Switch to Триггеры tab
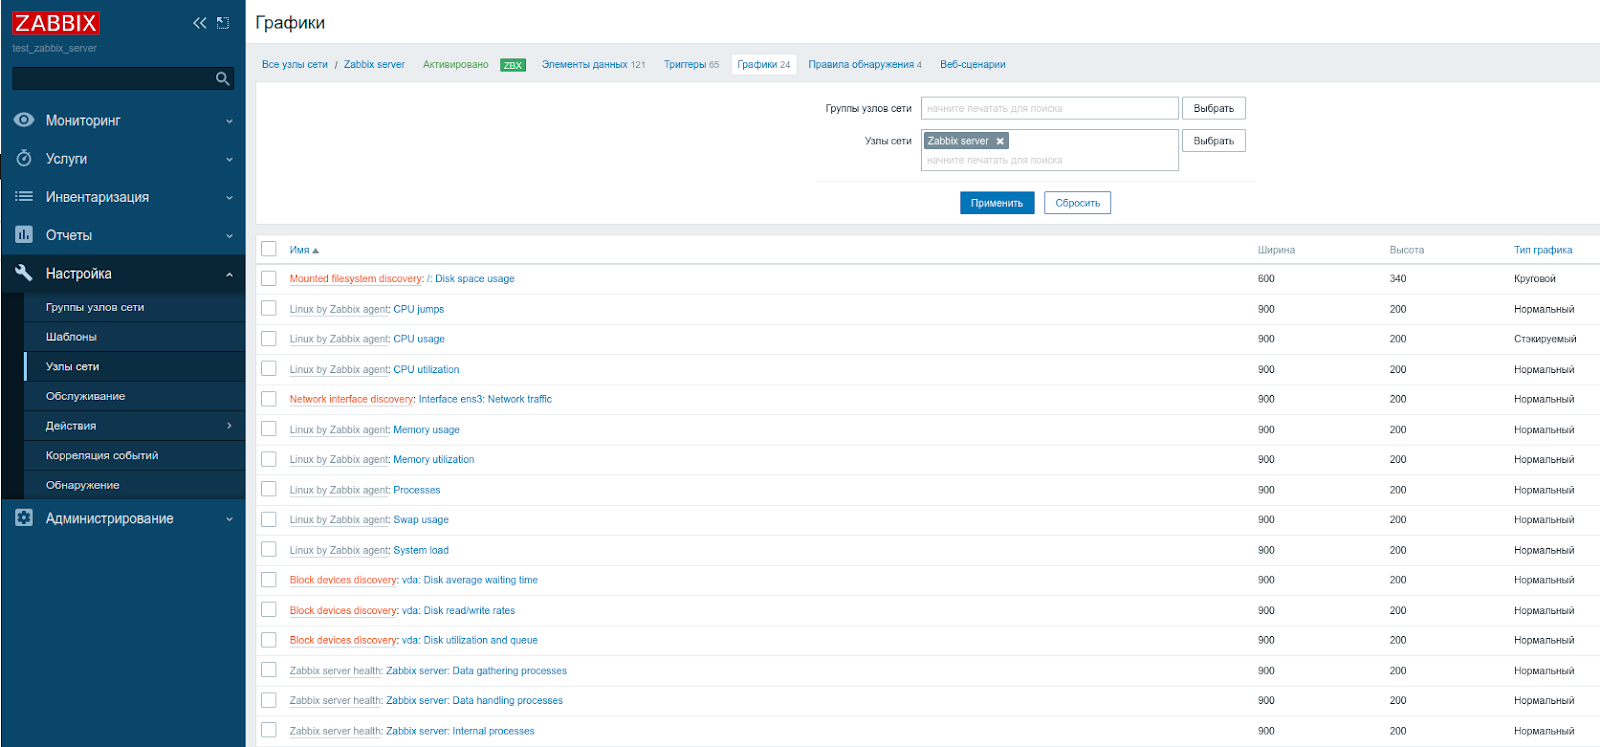The image size is (1600, 747). [691, 65]
